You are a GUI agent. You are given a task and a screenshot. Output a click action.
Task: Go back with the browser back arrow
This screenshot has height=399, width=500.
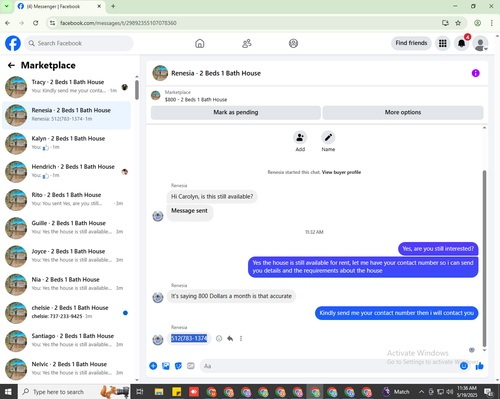[x=8, y=23]
